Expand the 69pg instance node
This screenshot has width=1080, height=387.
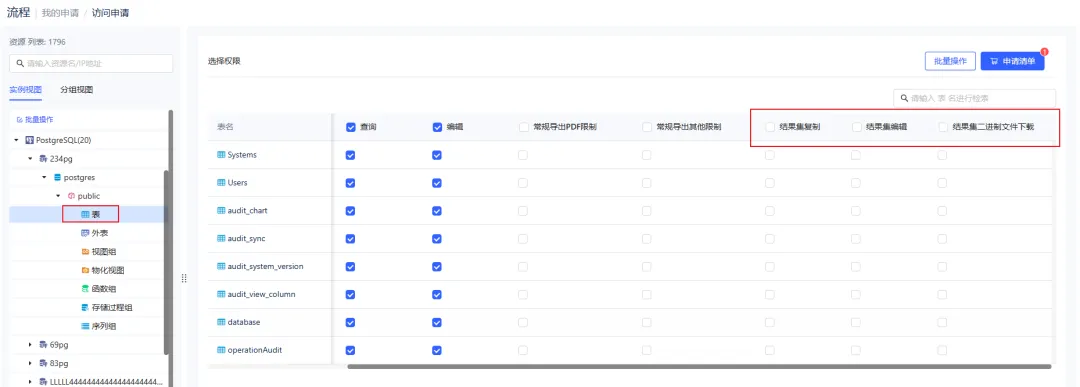pos(30,344)
